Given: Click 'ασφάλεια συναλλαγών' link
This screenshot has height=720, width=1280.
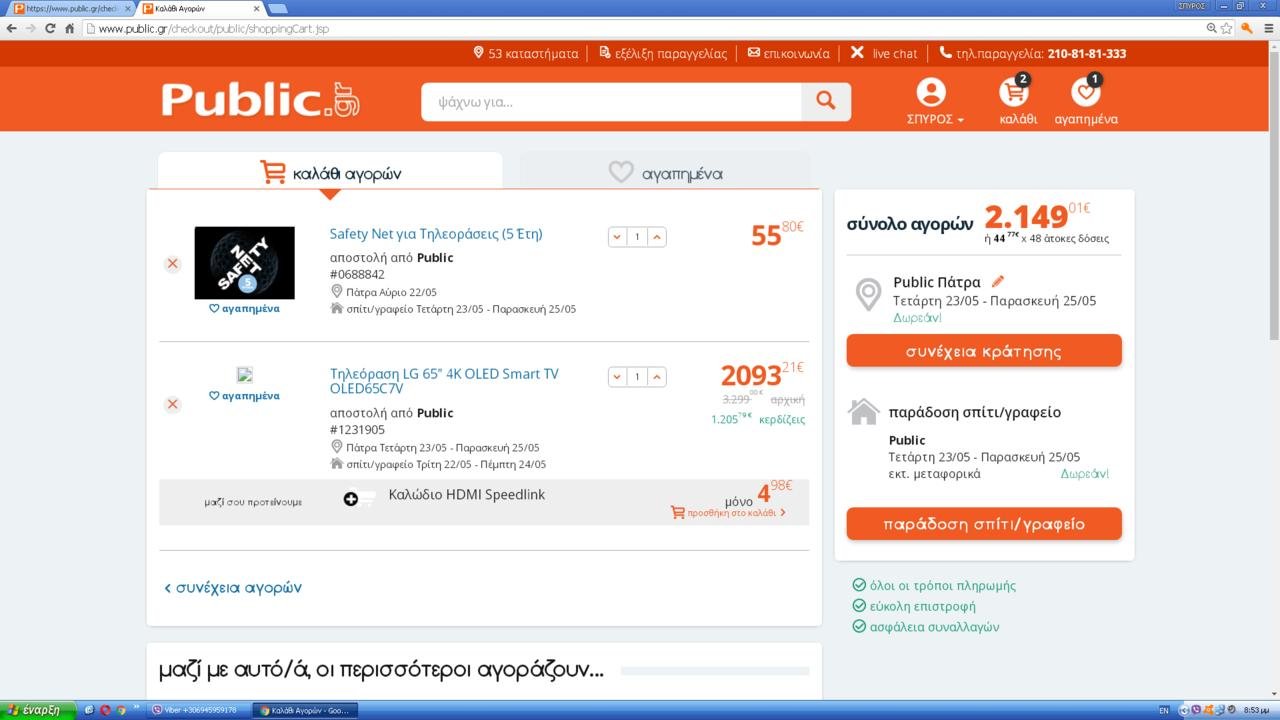Looking at the screenshot, I should (x=925, y=627).
